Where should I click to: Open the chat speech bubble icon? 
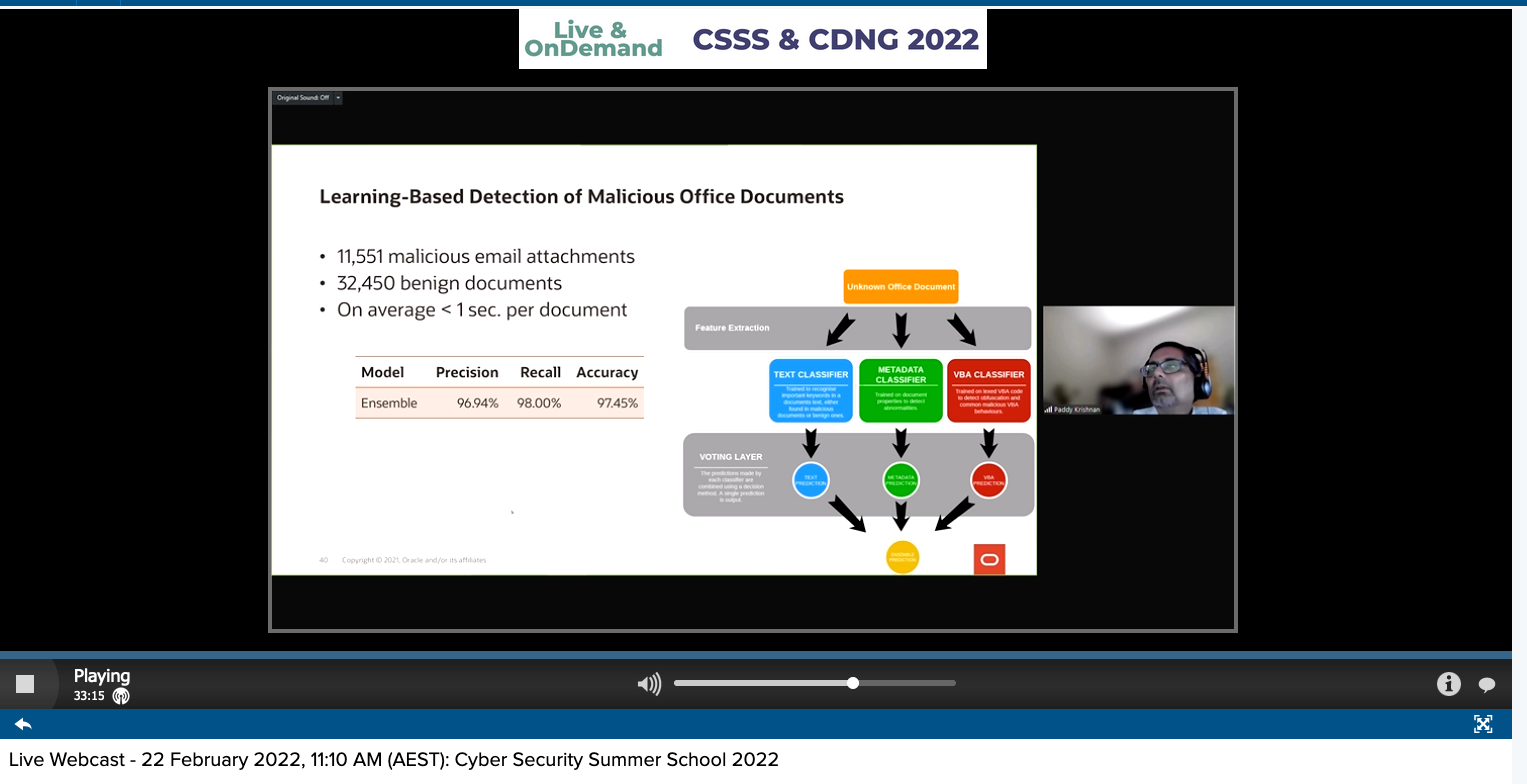(1487, 685)
